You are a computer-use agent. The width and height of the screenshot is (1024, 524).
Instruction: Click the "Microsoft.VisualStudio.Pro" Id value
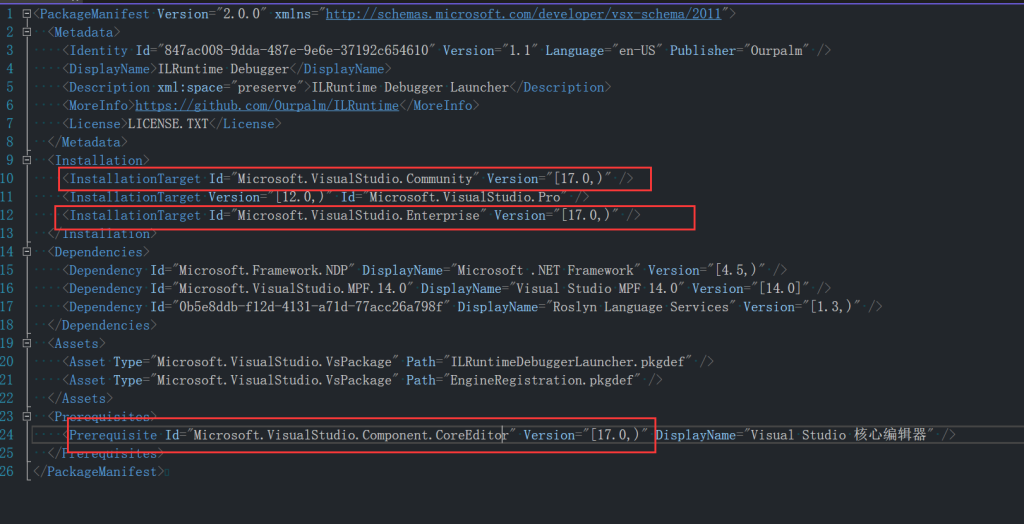[464, 197]
